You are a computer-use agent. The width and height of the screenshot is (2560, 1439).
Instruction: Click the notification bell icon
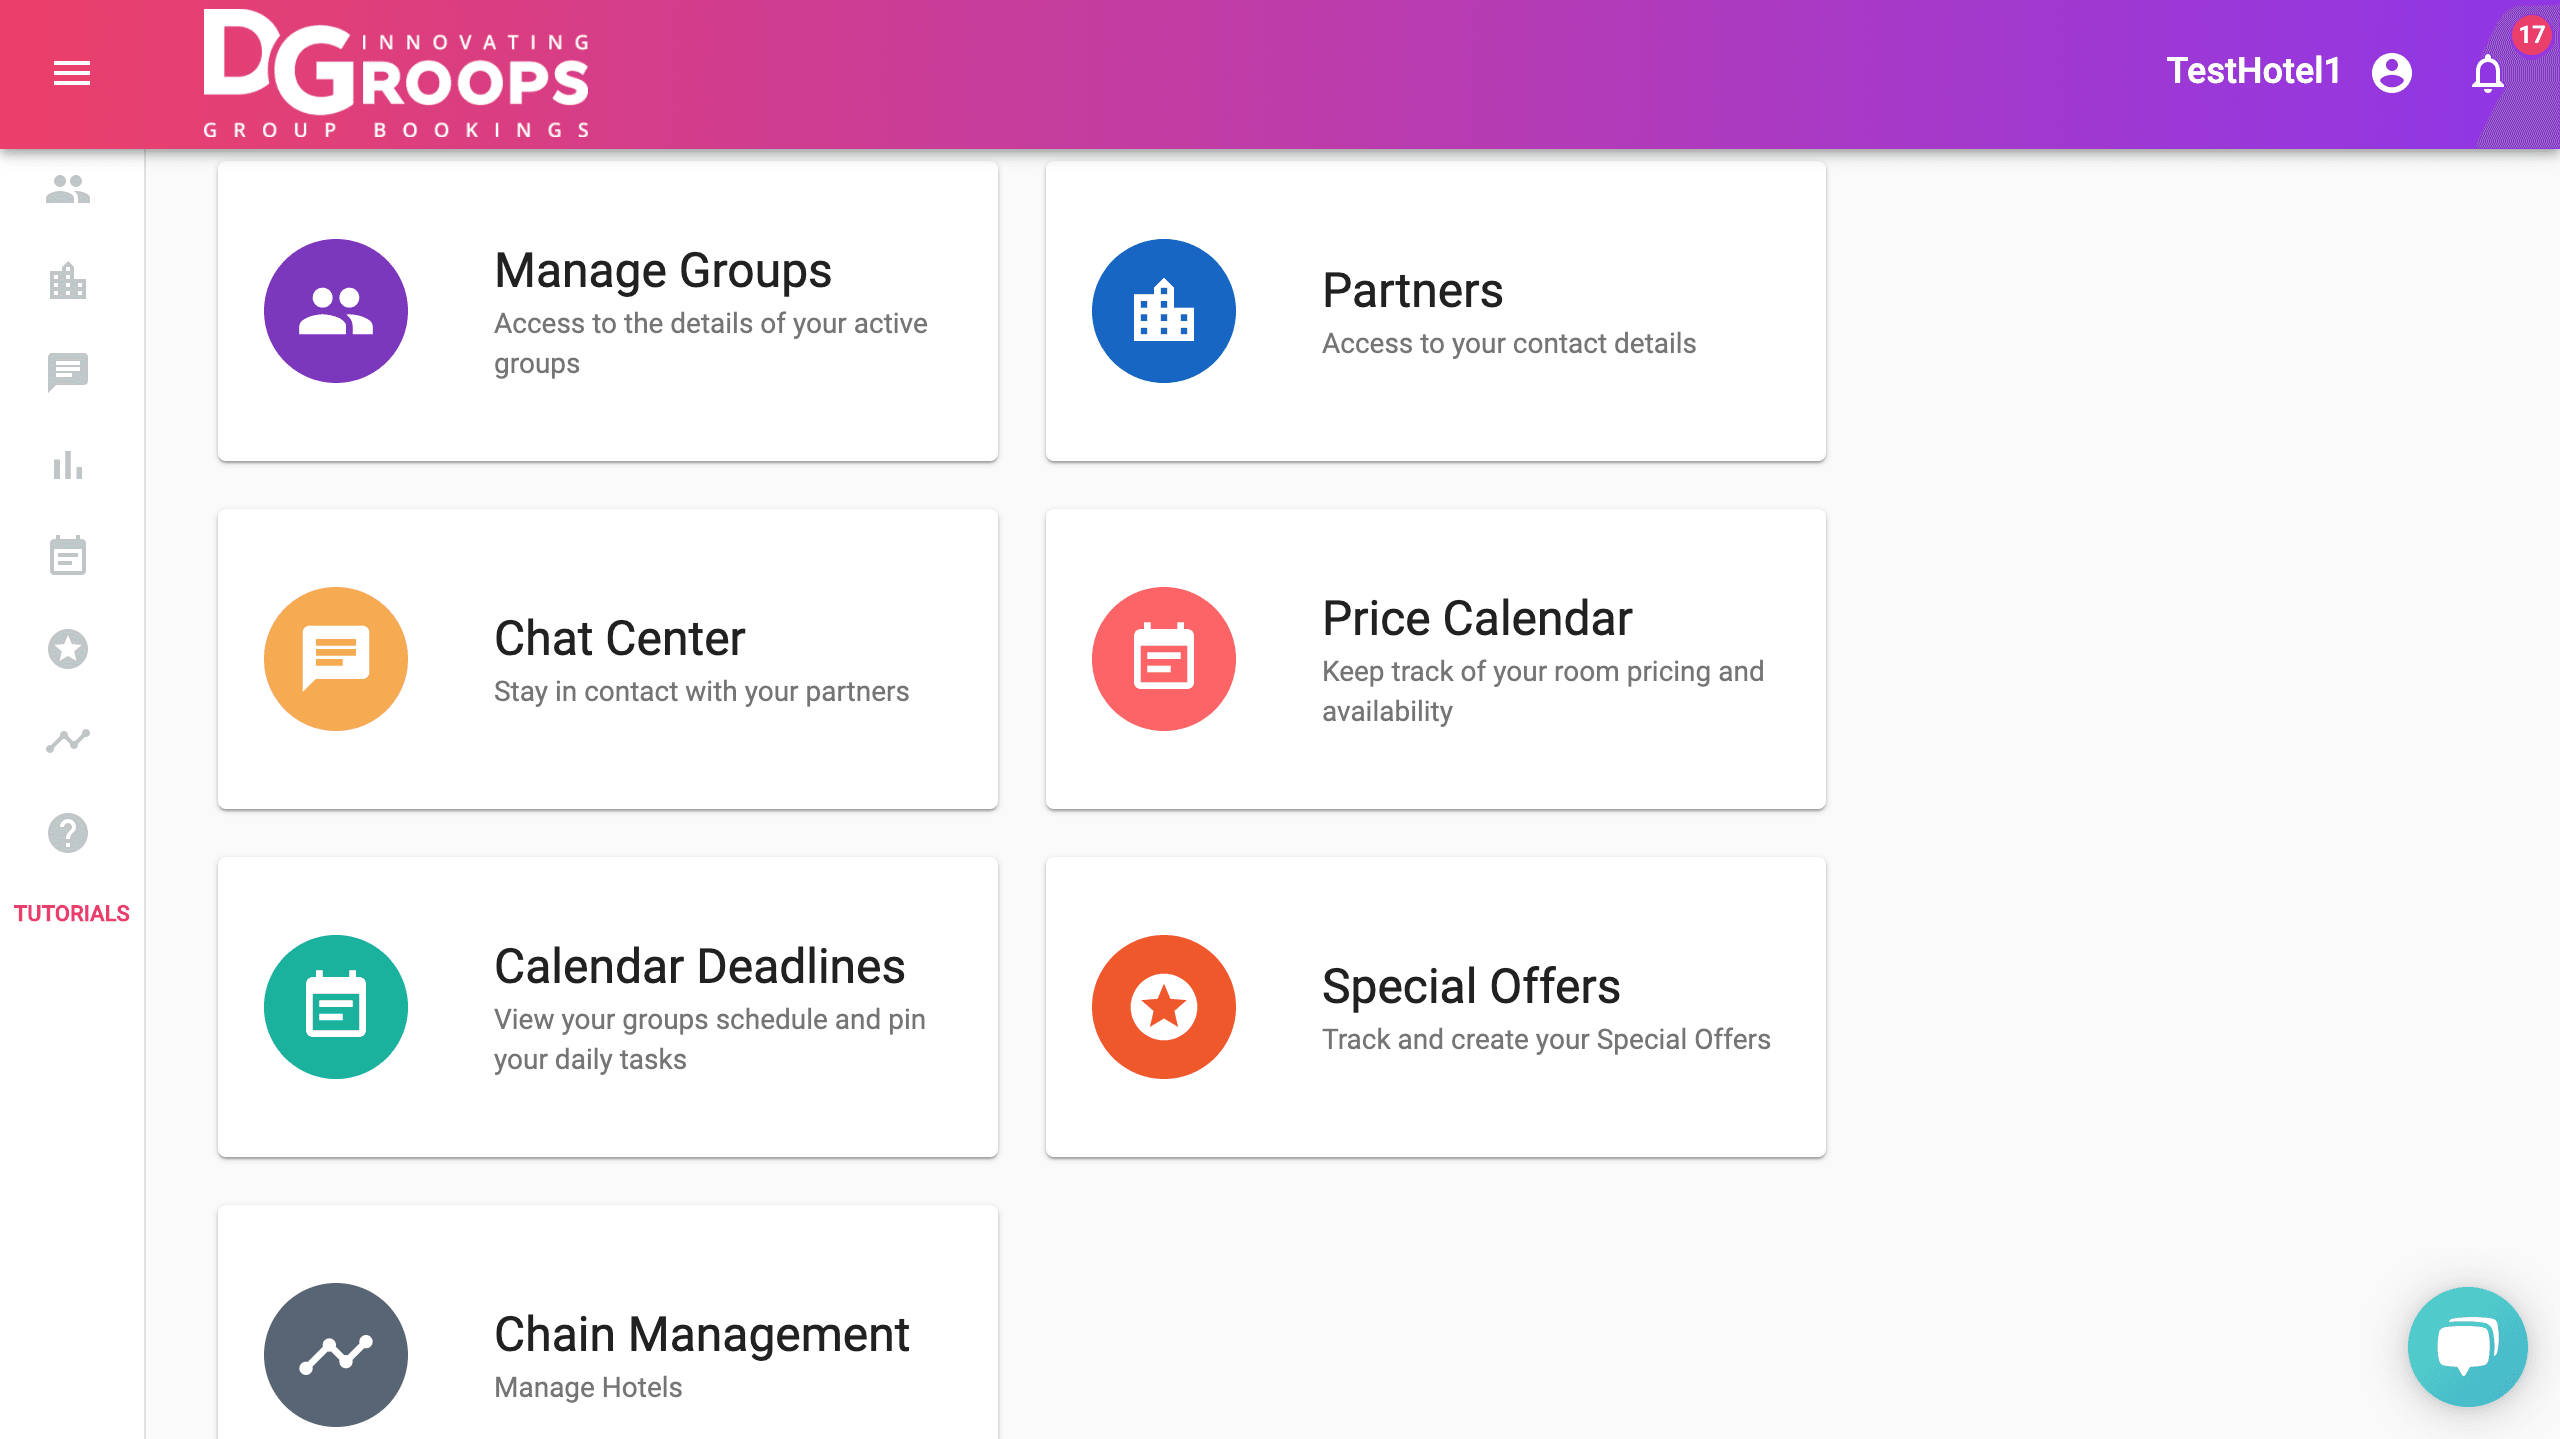(x=2487, y=74)
